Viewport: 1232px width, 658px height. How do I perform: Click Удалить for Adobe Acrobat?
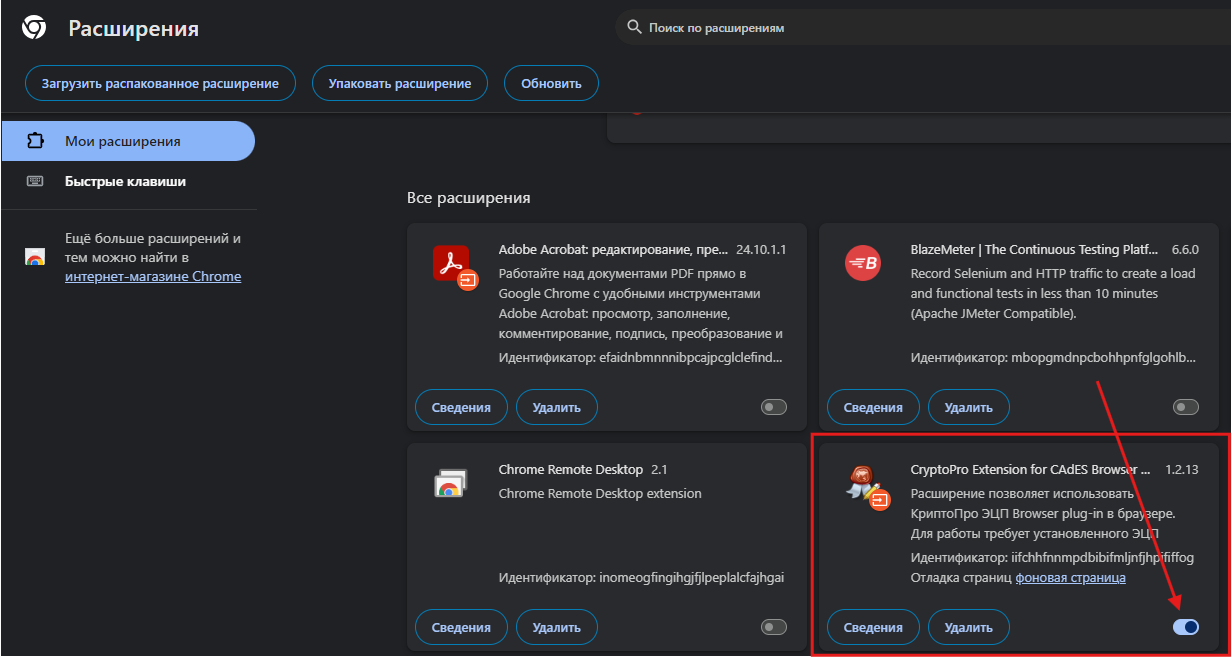[557, 407]
